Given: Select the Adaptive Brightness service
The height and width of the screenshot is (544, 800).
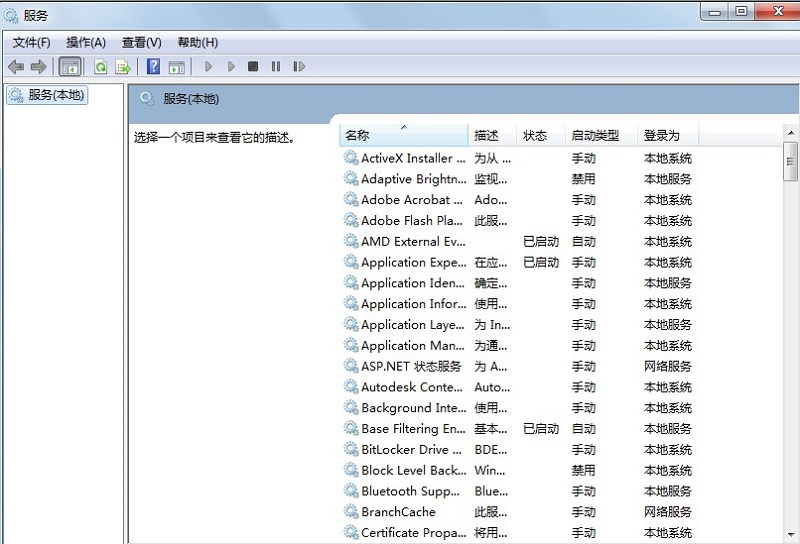Looking at the screenshot, I should [518, 179].
